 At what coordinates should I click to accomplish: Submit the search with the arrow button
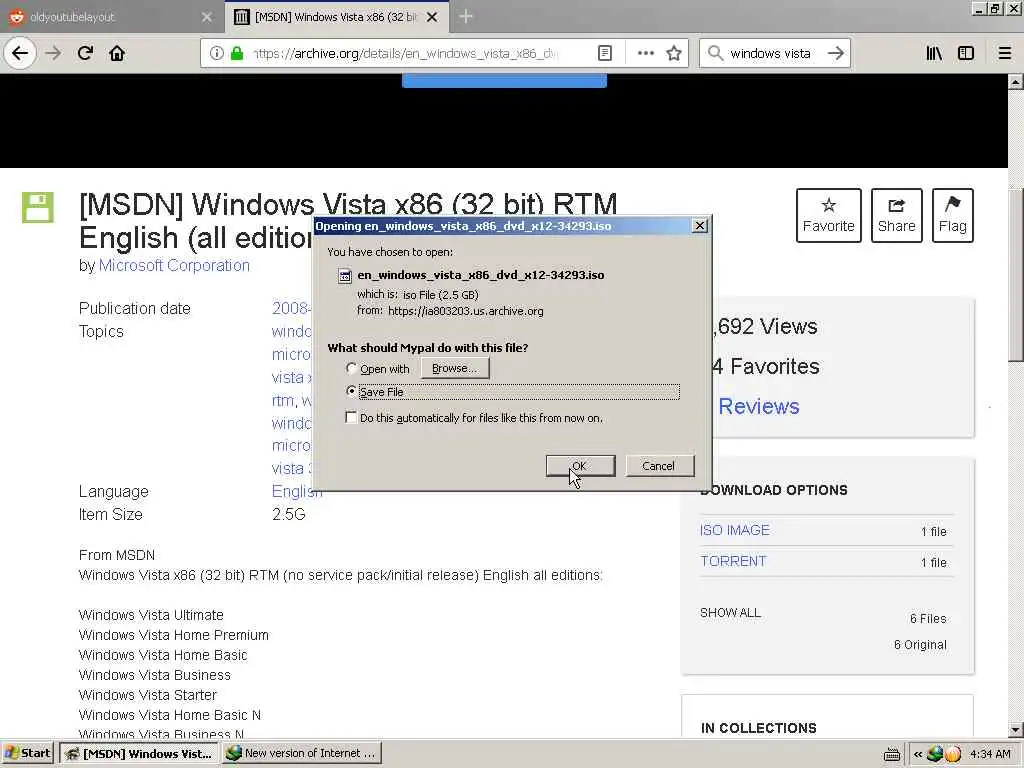[x=836, y=53]
